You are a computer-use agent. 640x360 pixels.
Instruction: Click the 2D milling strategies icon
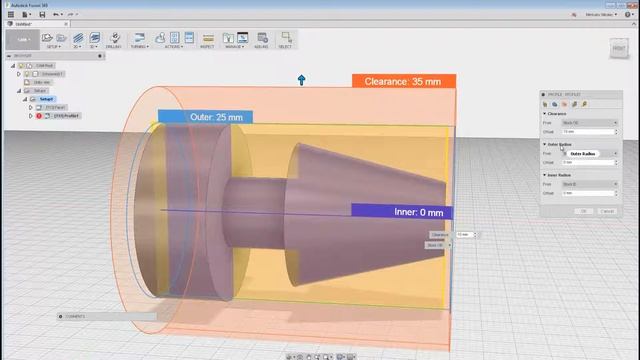click(78, 38)
